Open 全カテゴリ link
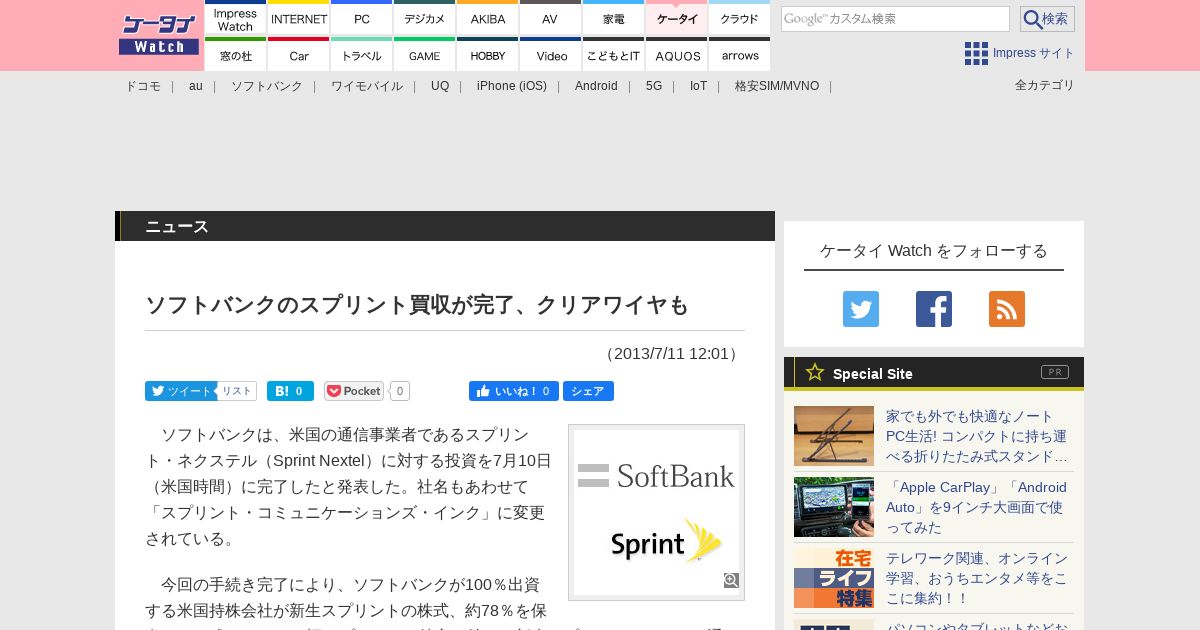The width and height of the screenshot is (1200, 630). click(1045, 85)
